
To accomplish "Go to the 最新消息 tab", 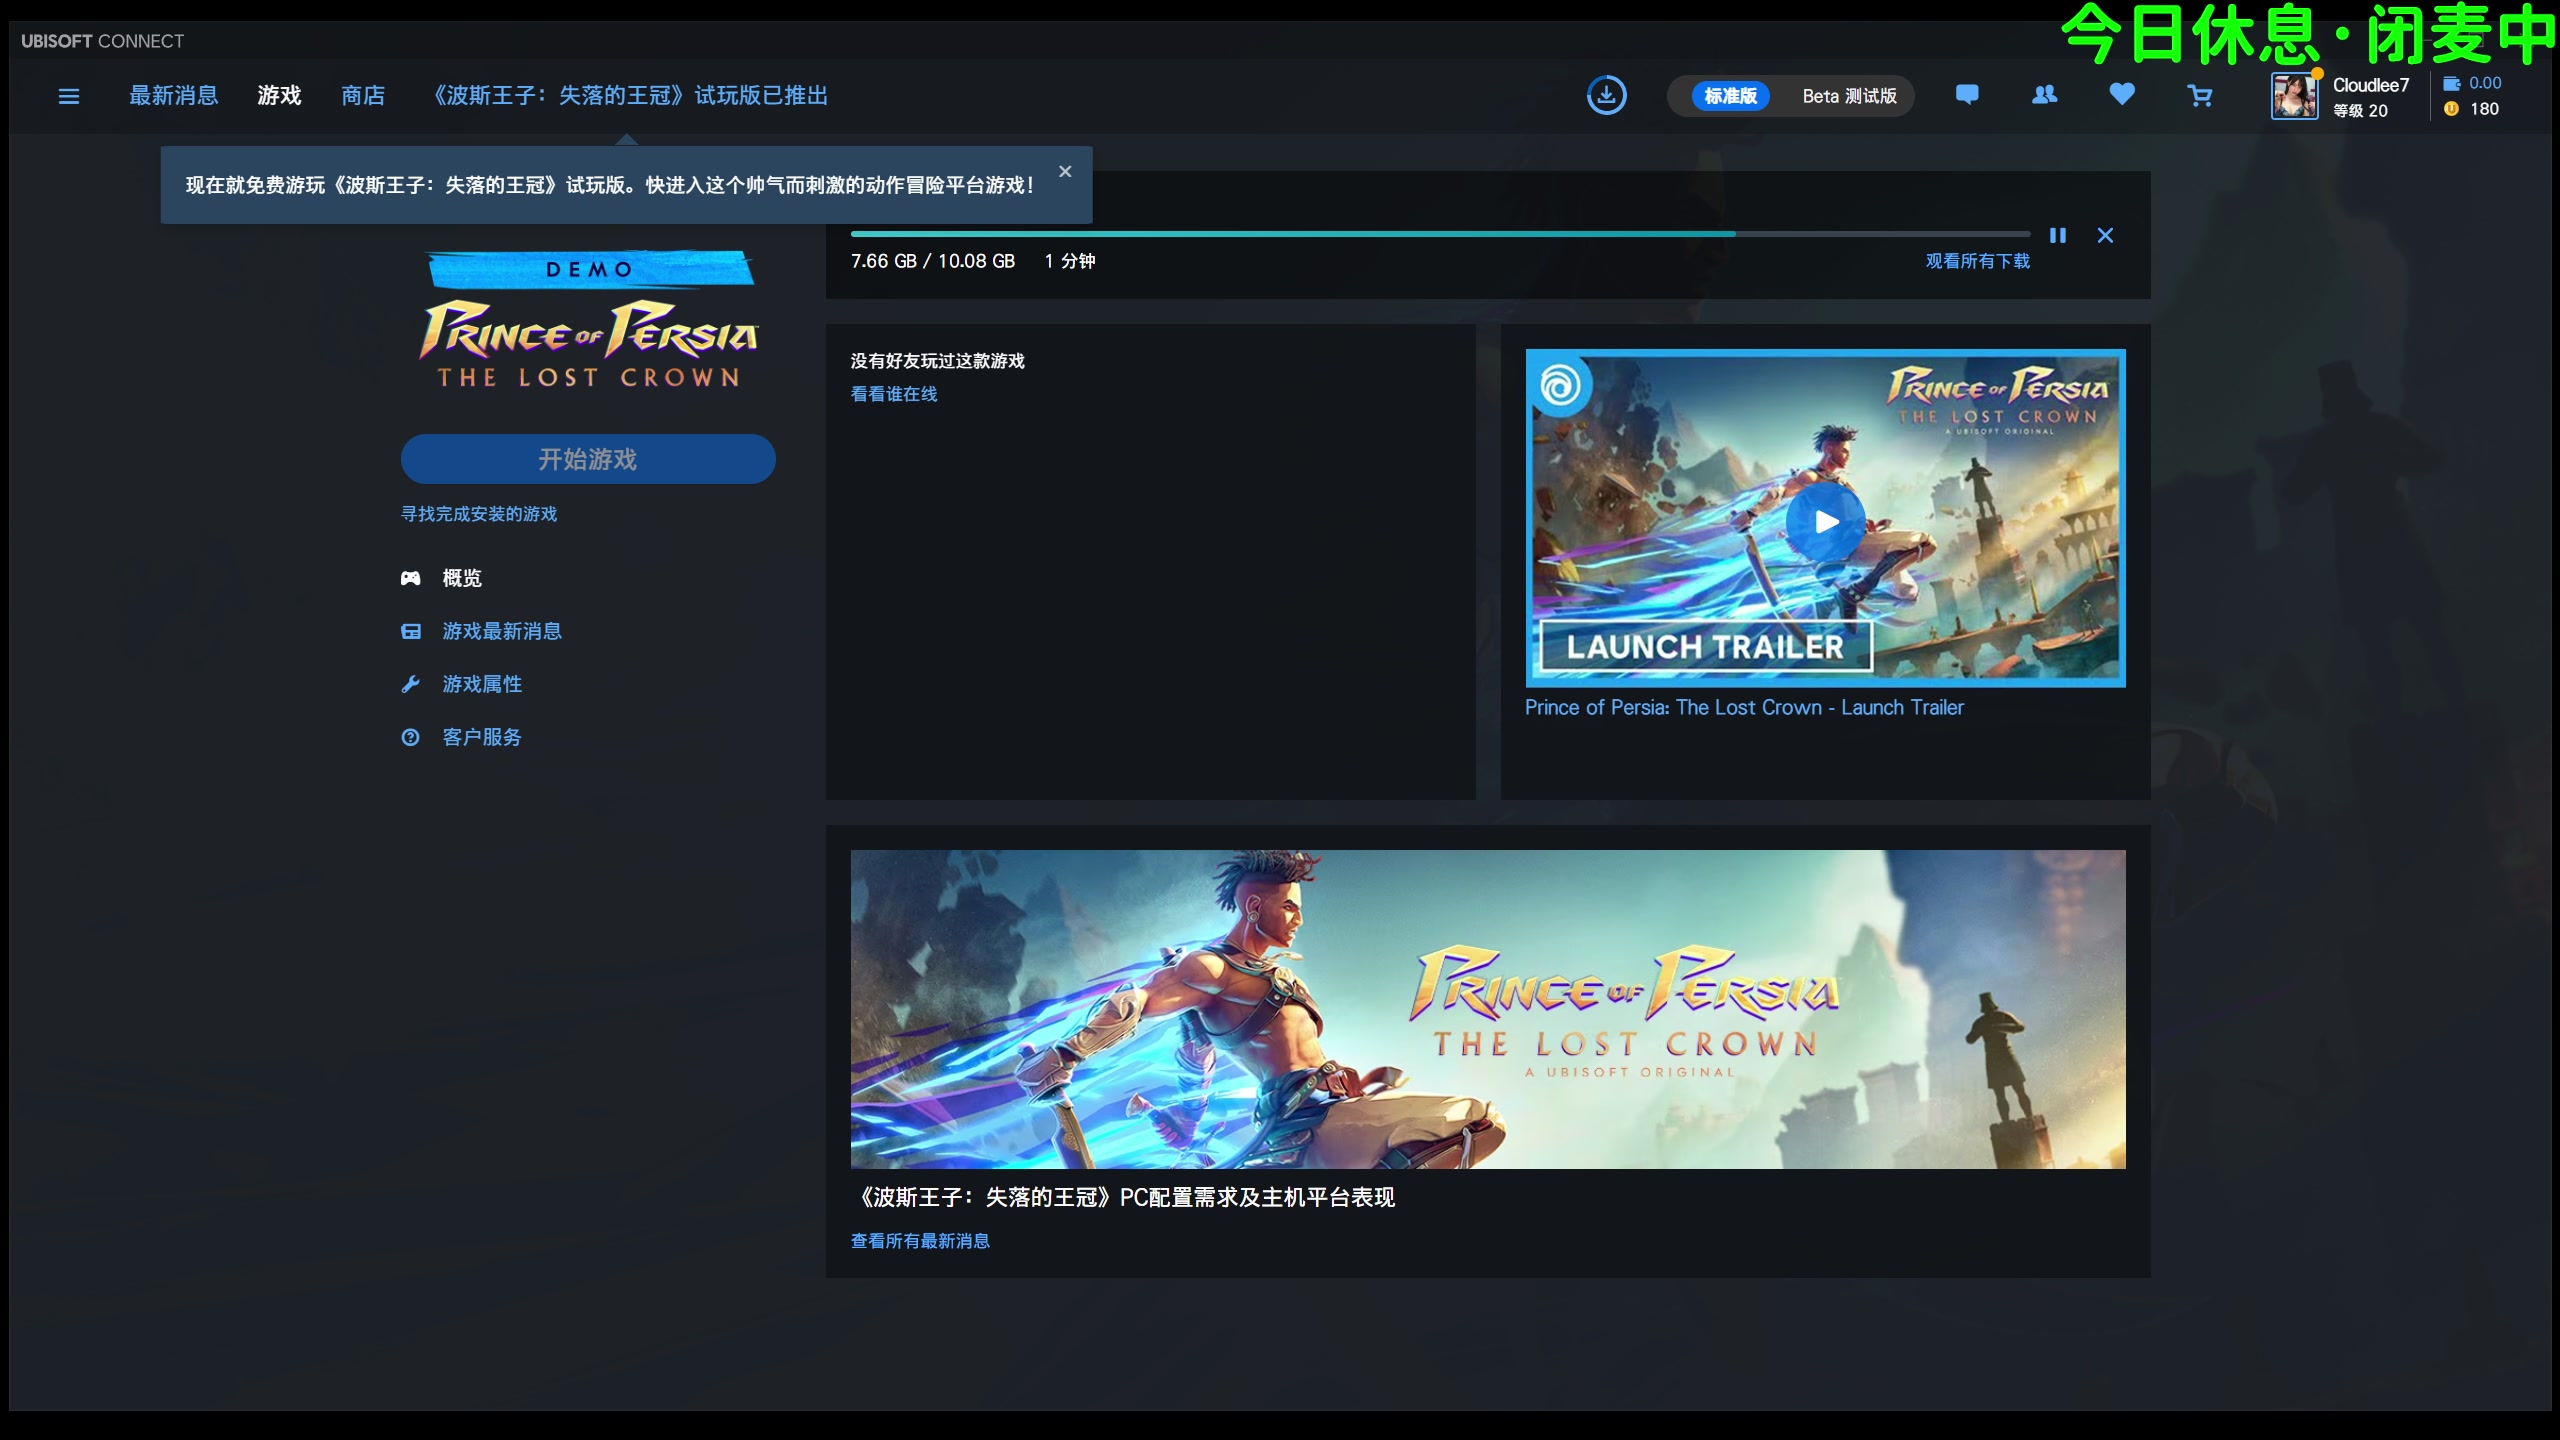I will click(174, 96).
